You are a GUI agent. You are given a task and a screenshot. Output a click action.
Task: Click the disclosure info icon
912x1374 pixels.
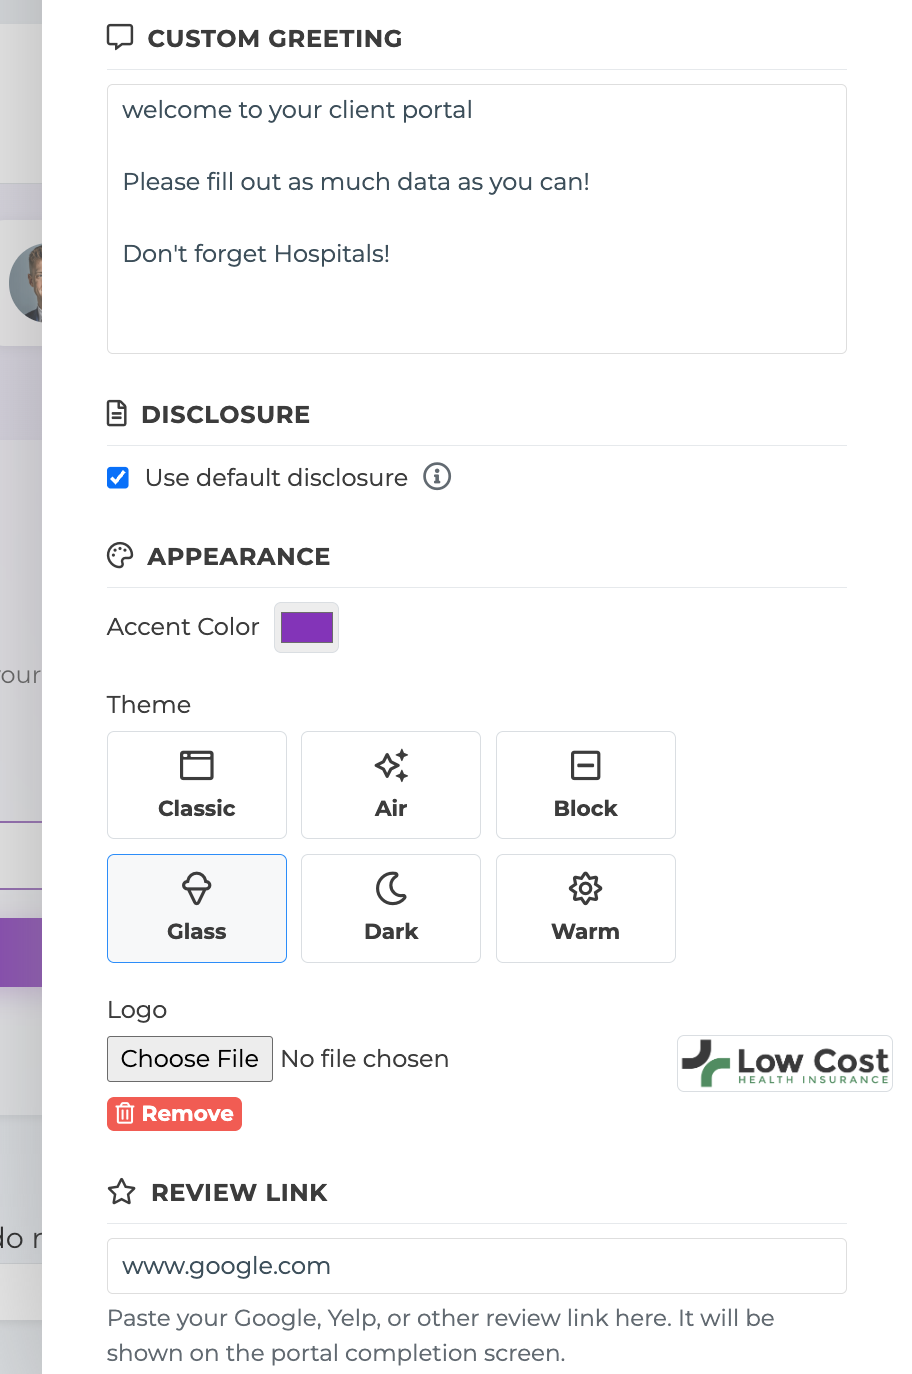[x=437, y=476]
